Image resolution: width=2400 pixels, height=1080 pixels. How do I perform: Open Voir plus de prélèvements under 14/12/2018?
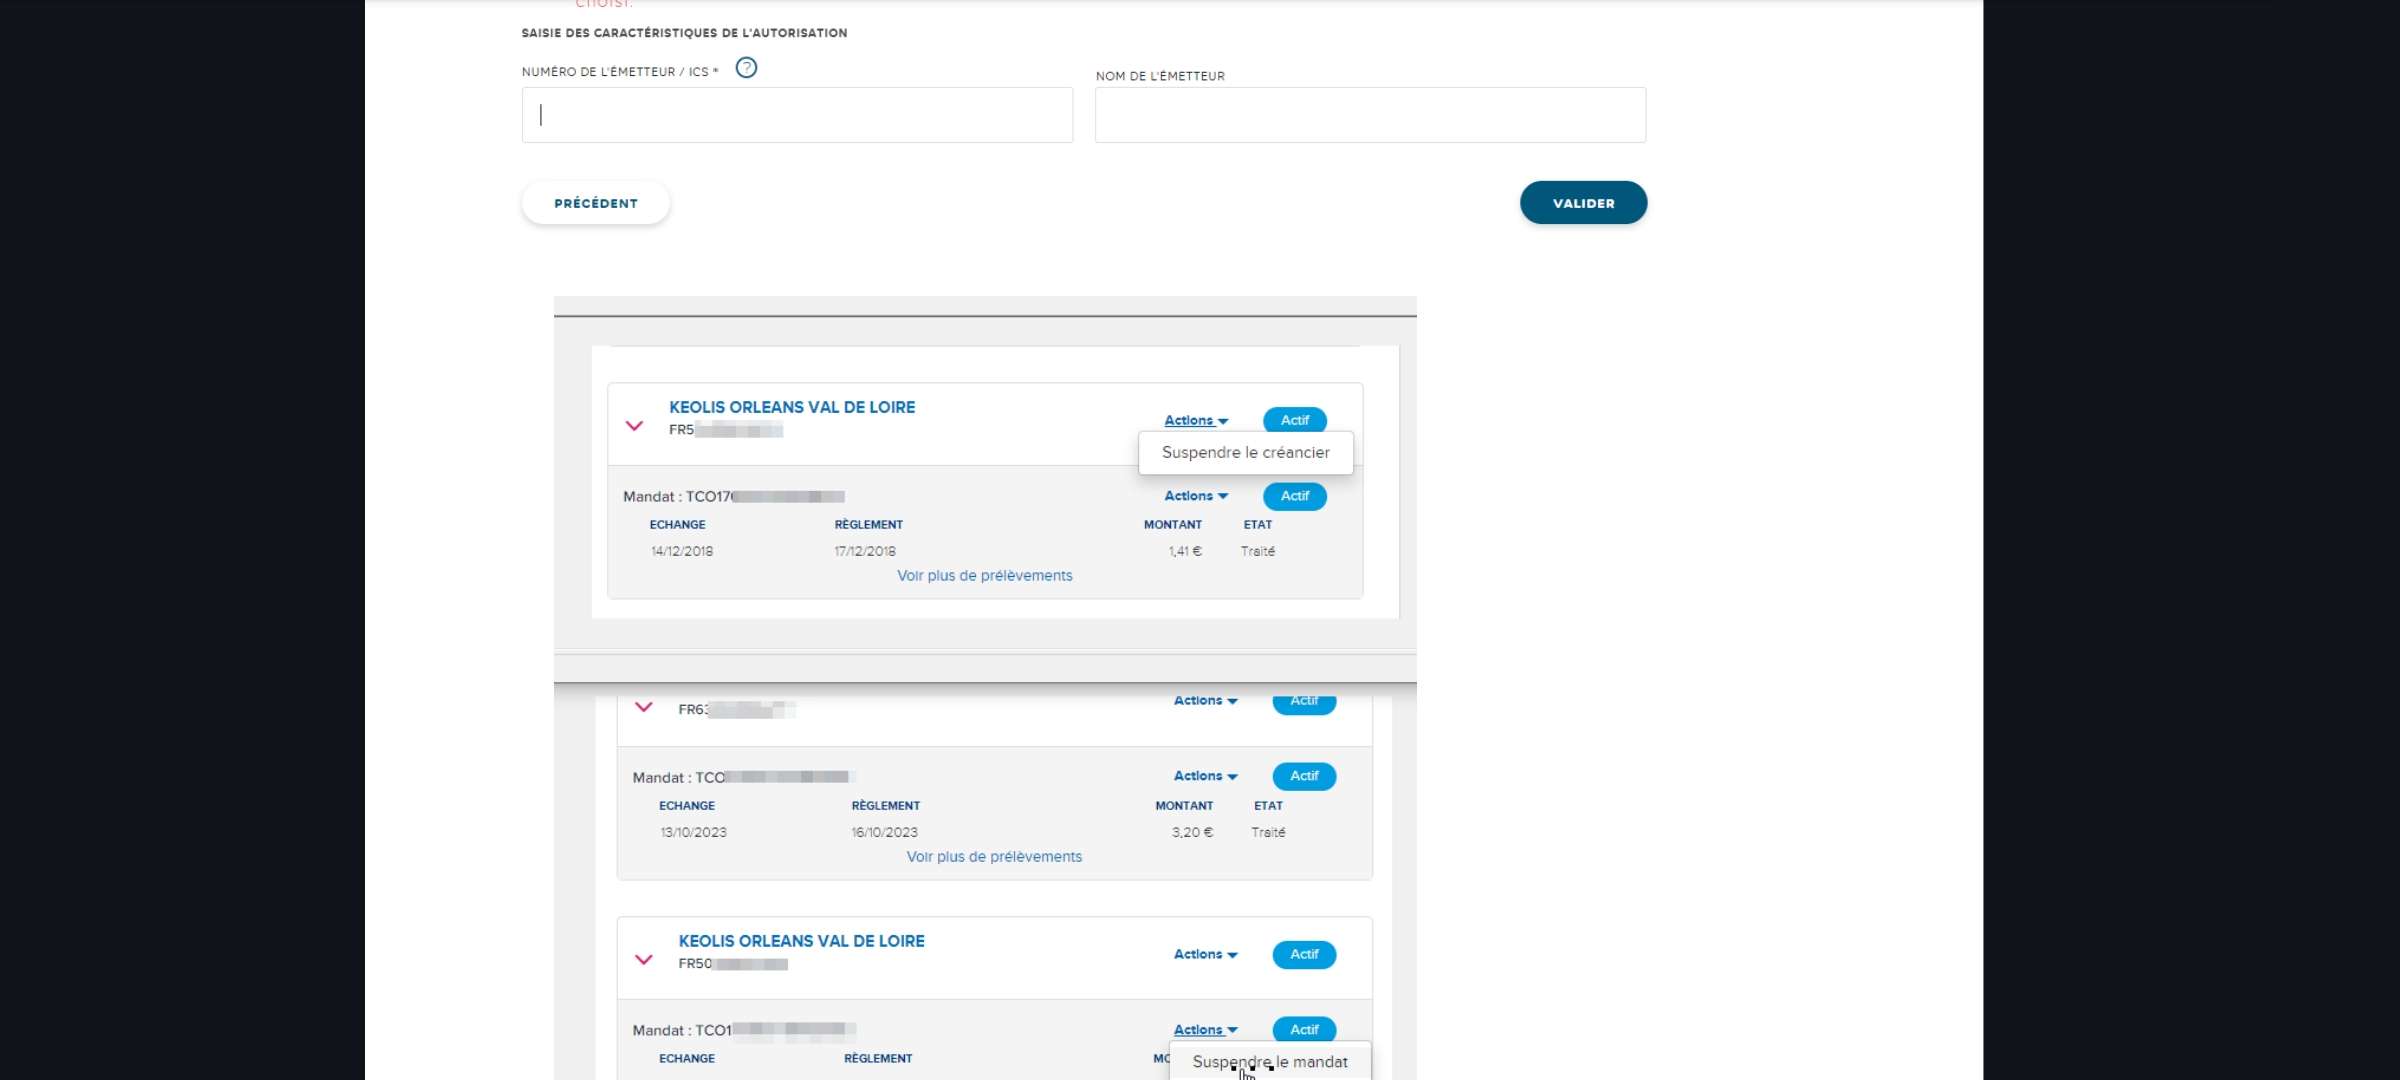[x=985, y=576]
